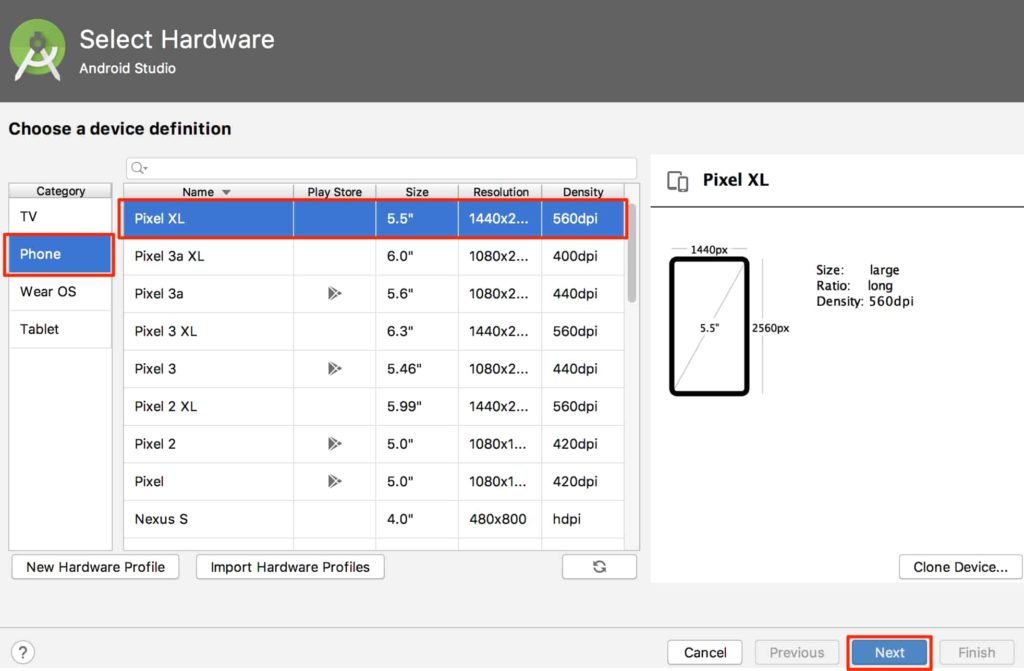Viewport: 1024px width, 671px height.
Task: Select the Pixel 3 XL device
Action: coord(165,331)
